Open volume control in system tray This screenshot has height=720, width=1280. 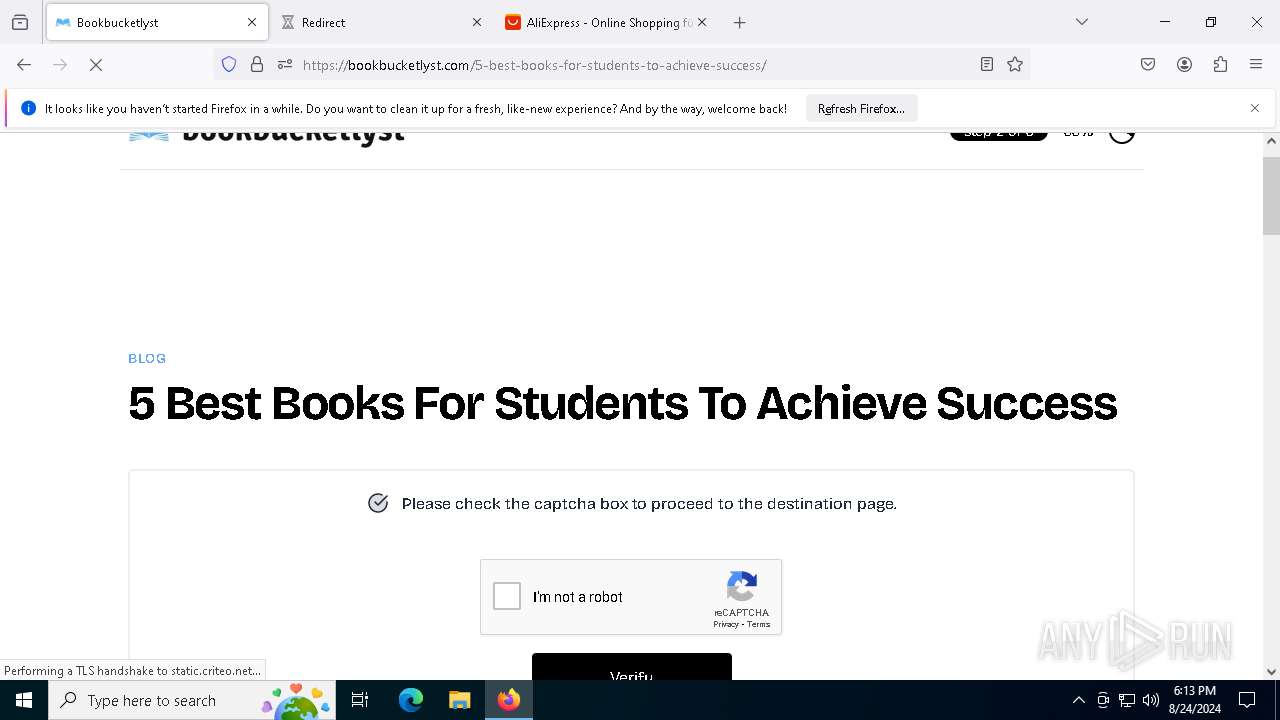1151,700
